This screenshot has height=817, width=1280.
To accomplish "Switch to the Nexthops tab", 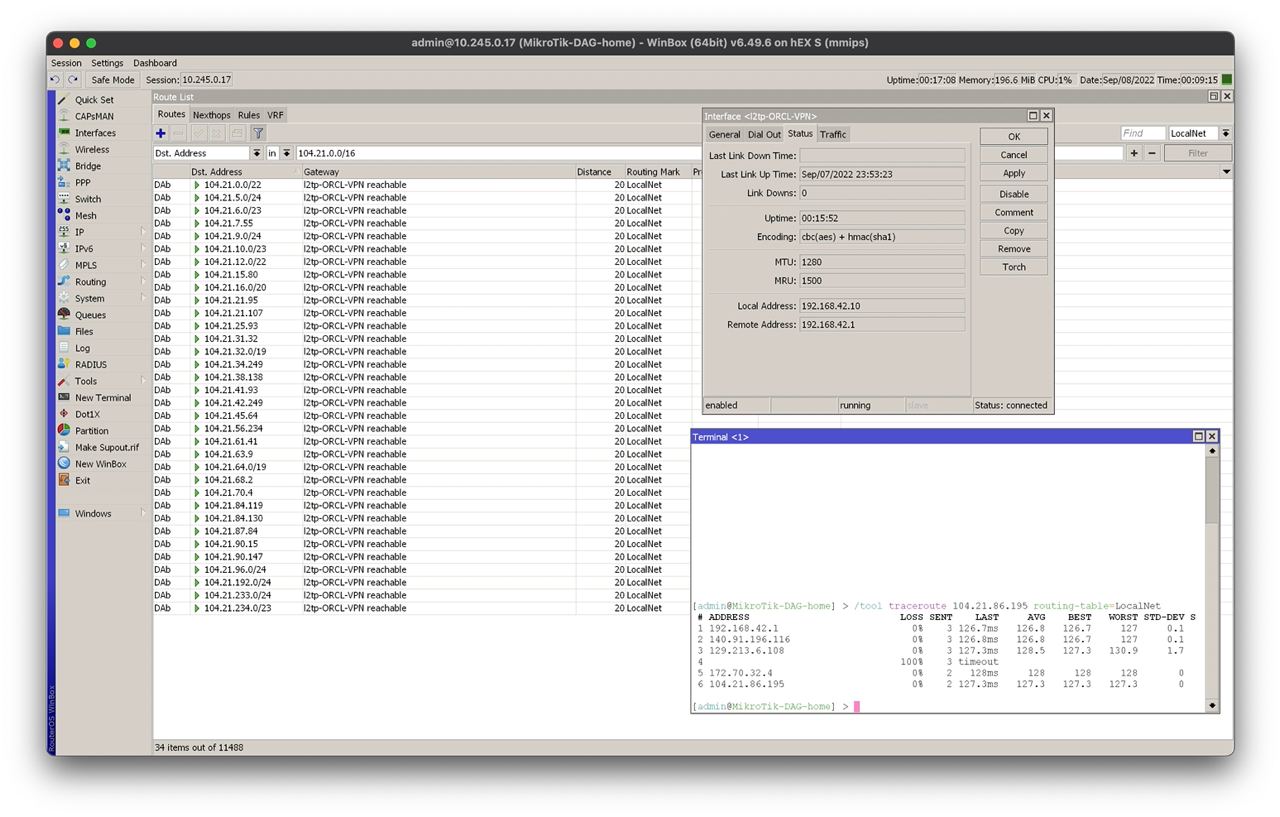I will [211, 115].
